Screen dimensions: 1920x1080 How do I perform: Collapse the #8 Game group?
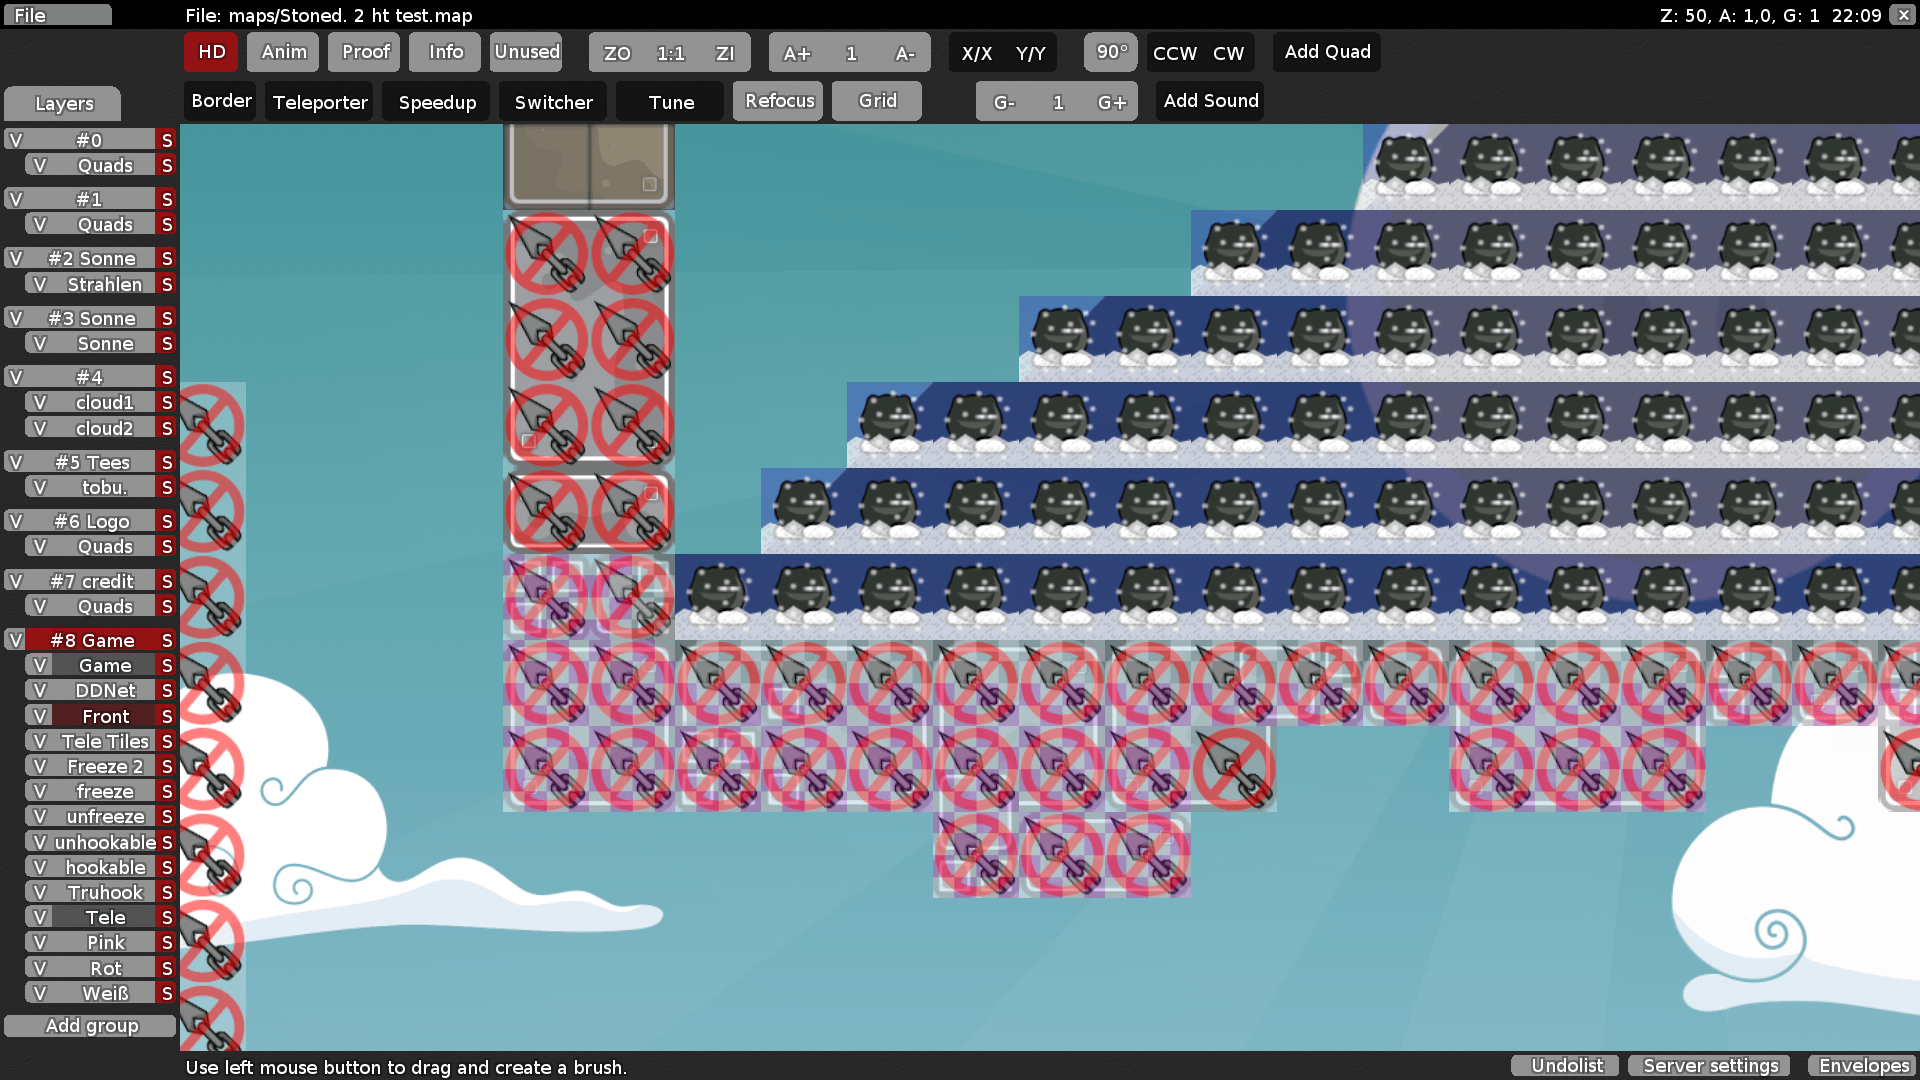95,640
